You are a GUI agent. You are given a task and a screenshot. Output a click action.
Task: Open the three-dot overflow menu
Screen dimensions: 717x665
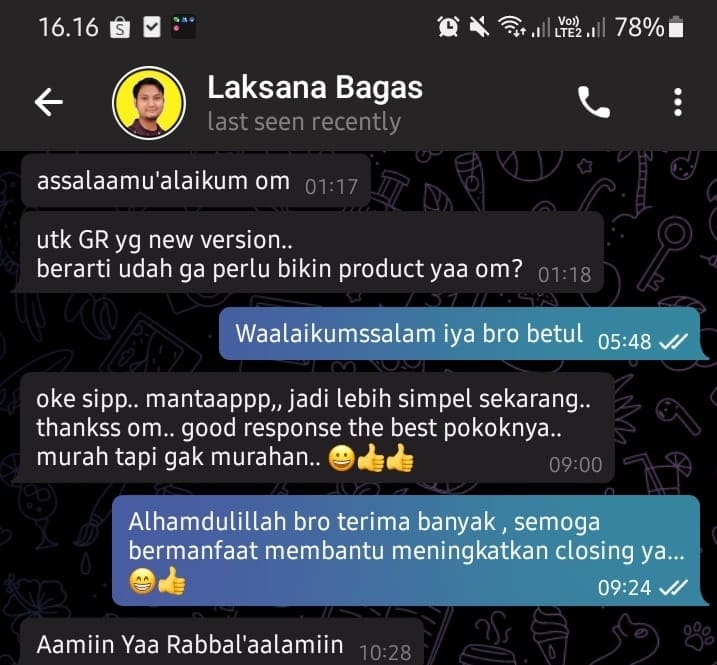678,102
